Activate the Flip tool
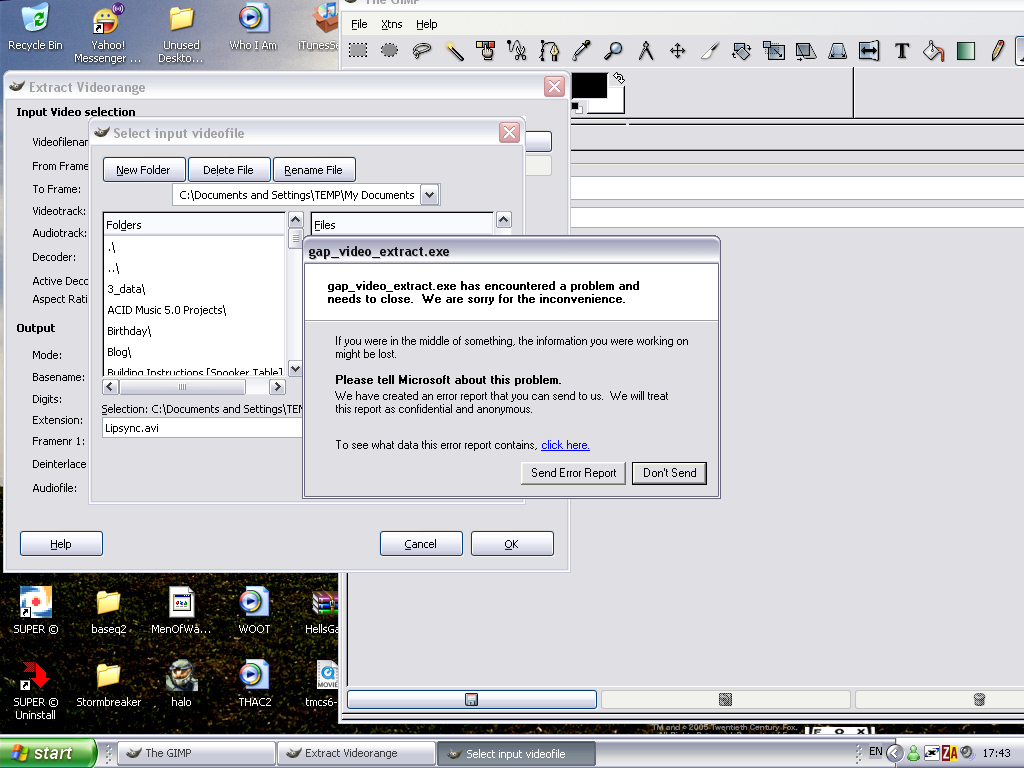This screenshot has width=1024, height=768. click(x=869, y=50)
